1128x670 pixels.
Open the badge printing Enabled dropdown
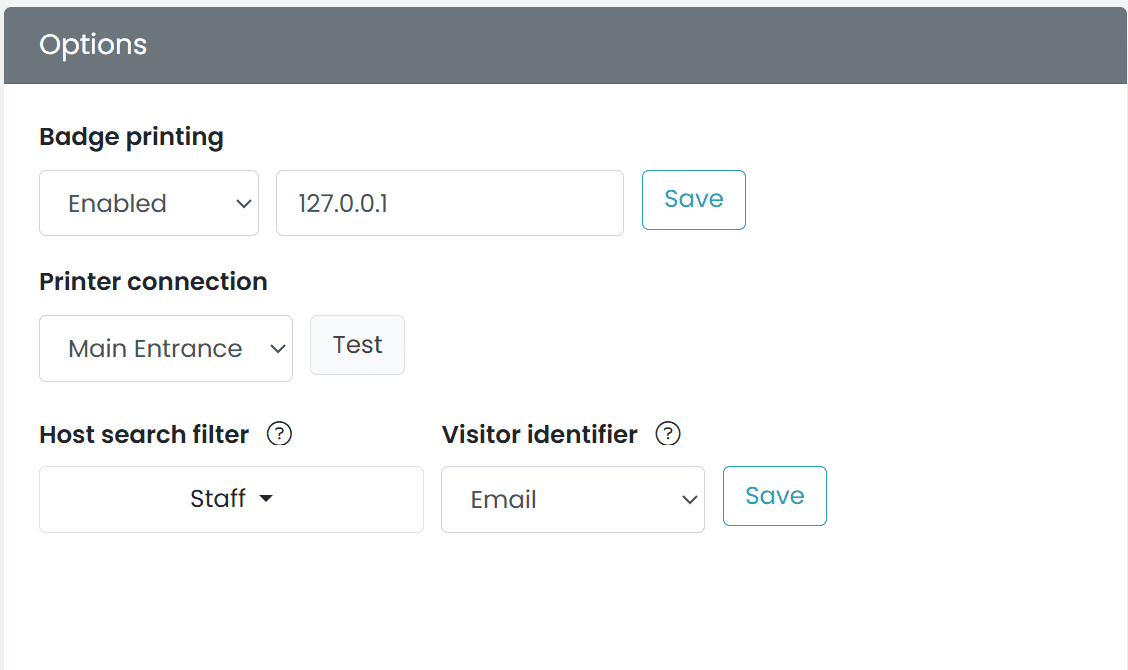(148, 203)
